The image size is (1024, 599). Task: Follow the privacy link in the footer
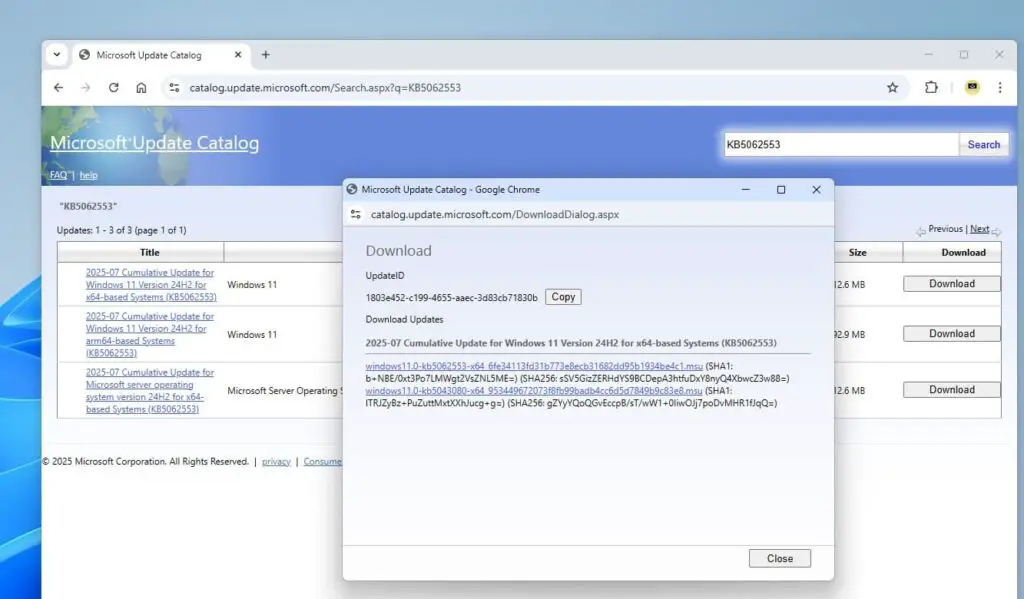click(x=275, y=461)
